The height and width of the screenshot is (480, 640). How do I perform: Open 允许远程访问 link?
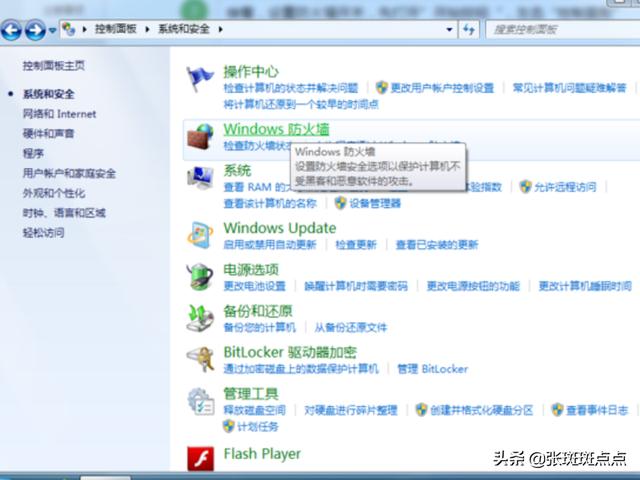(x=565, y=187)
